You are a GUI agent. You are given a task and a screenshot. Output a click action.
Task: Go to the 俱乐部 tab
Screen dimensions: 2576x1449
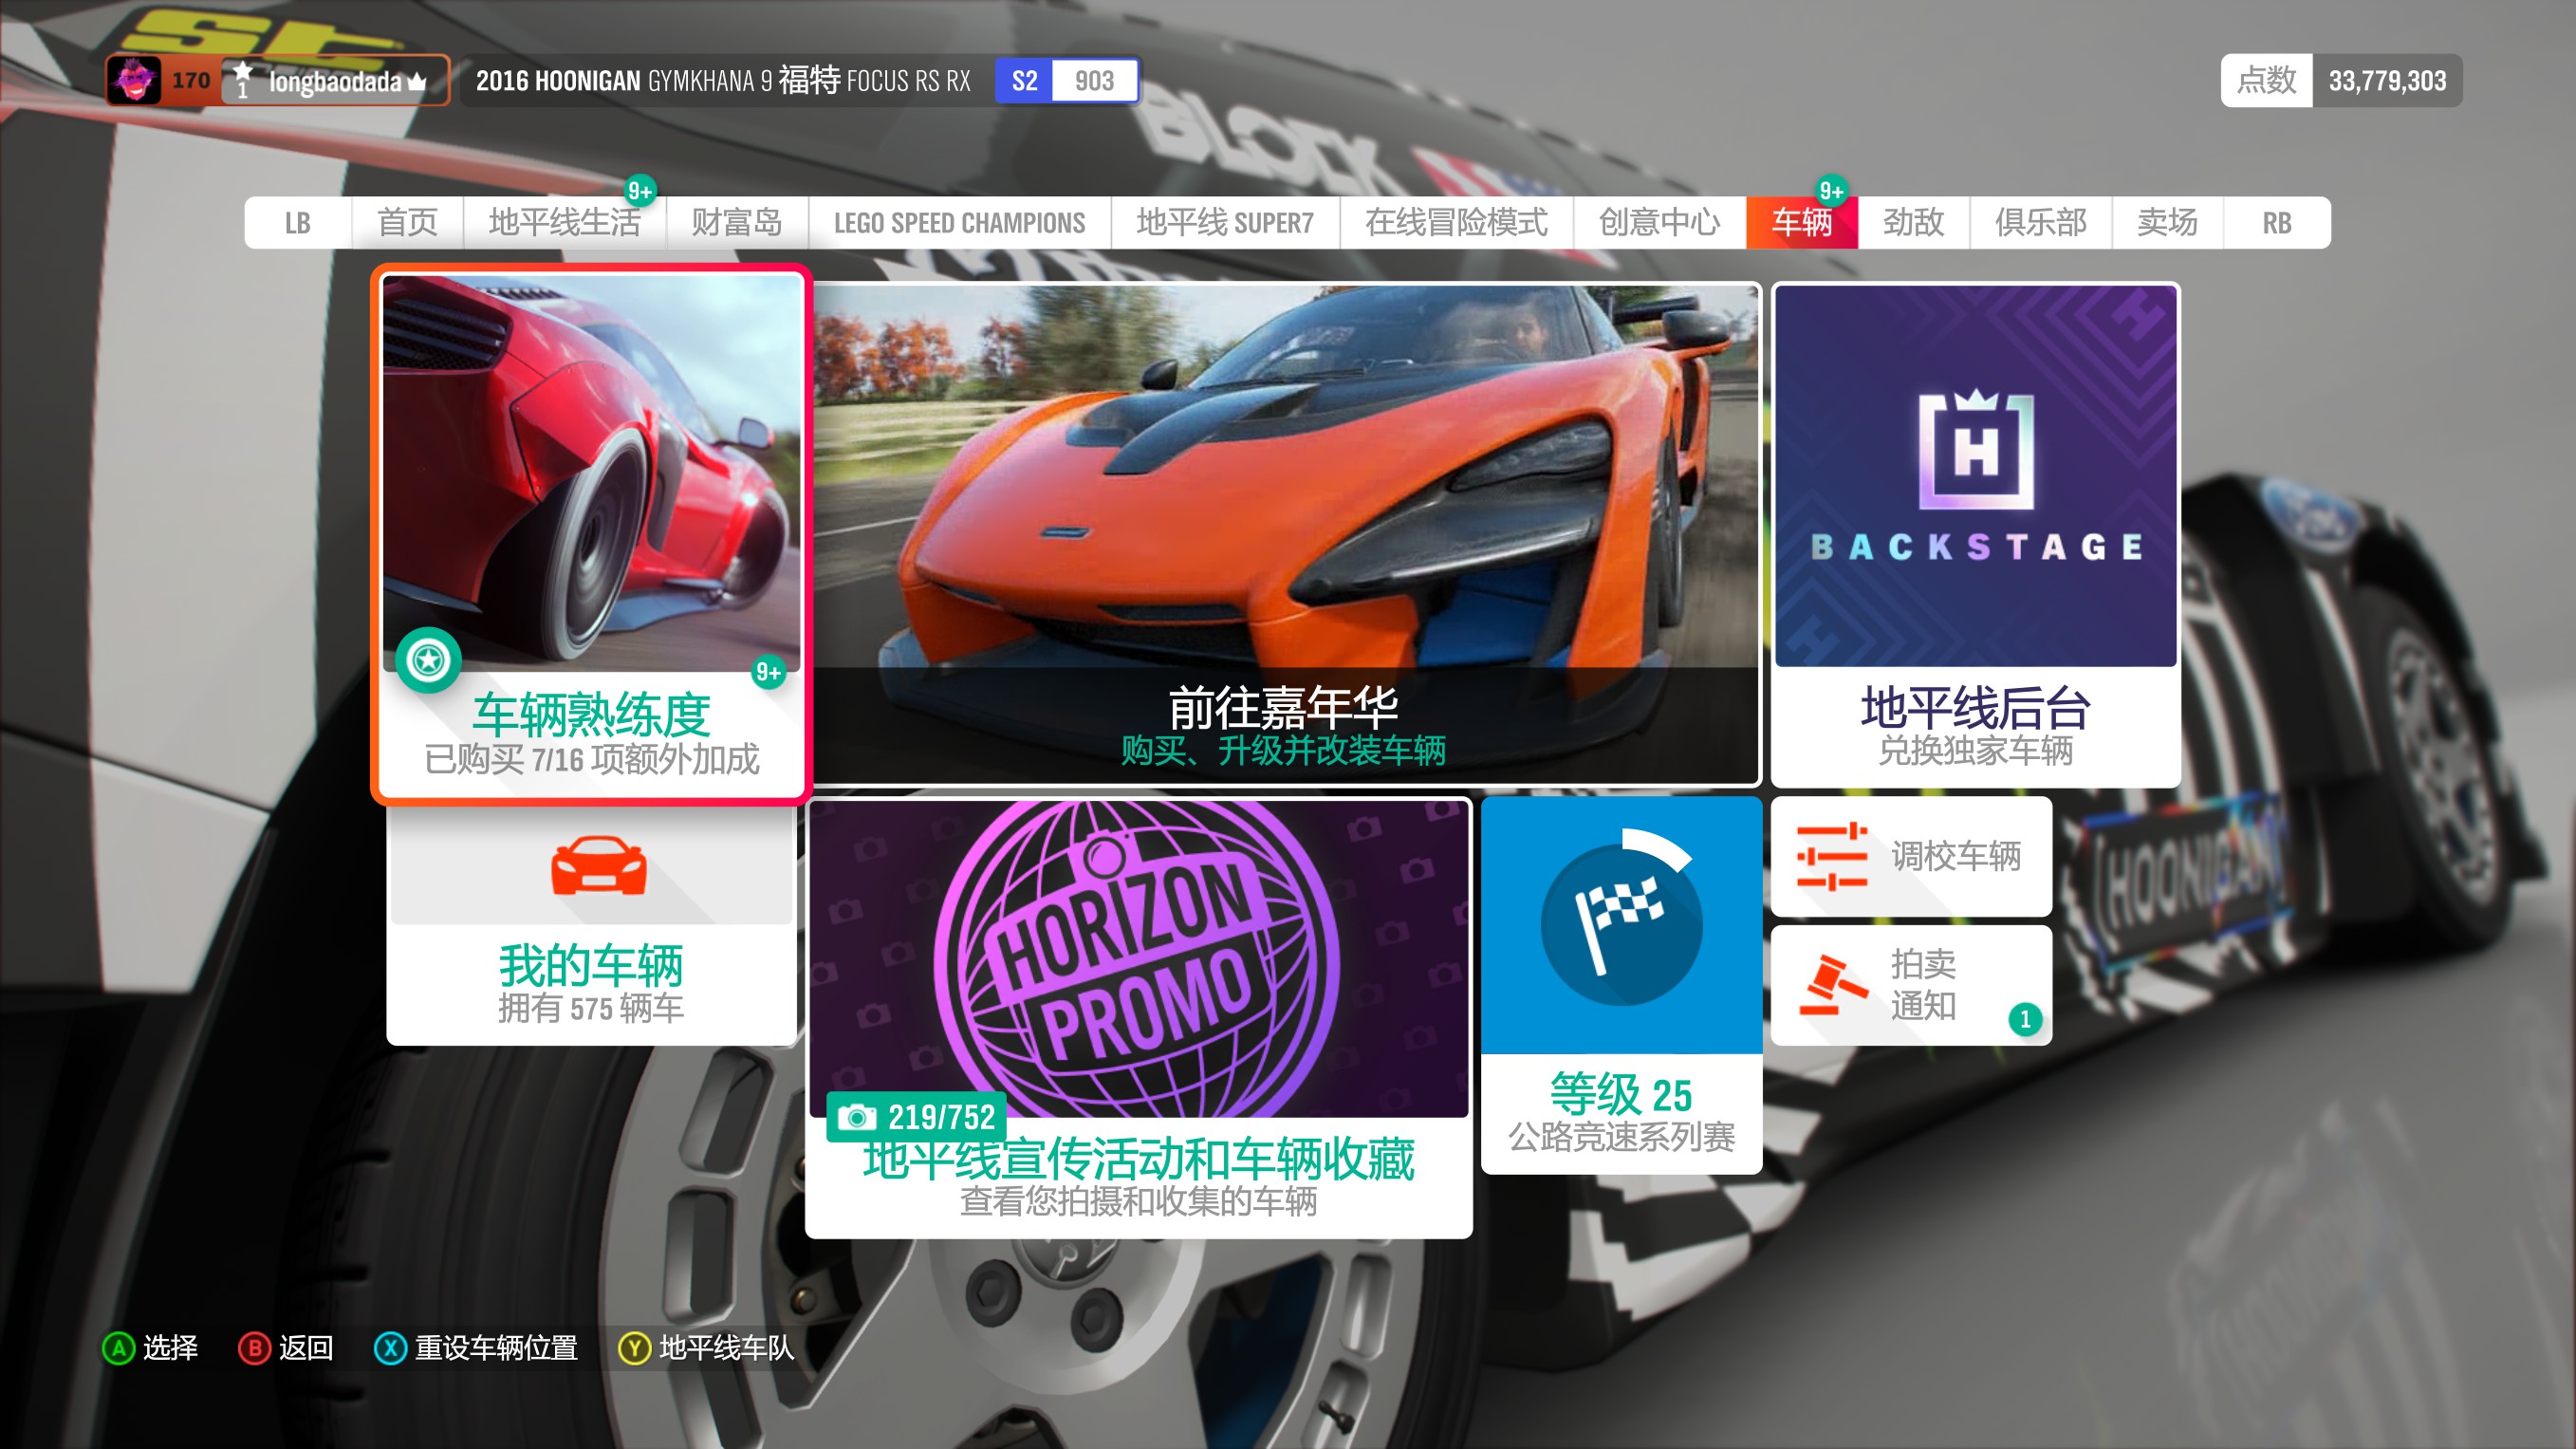2039,222
